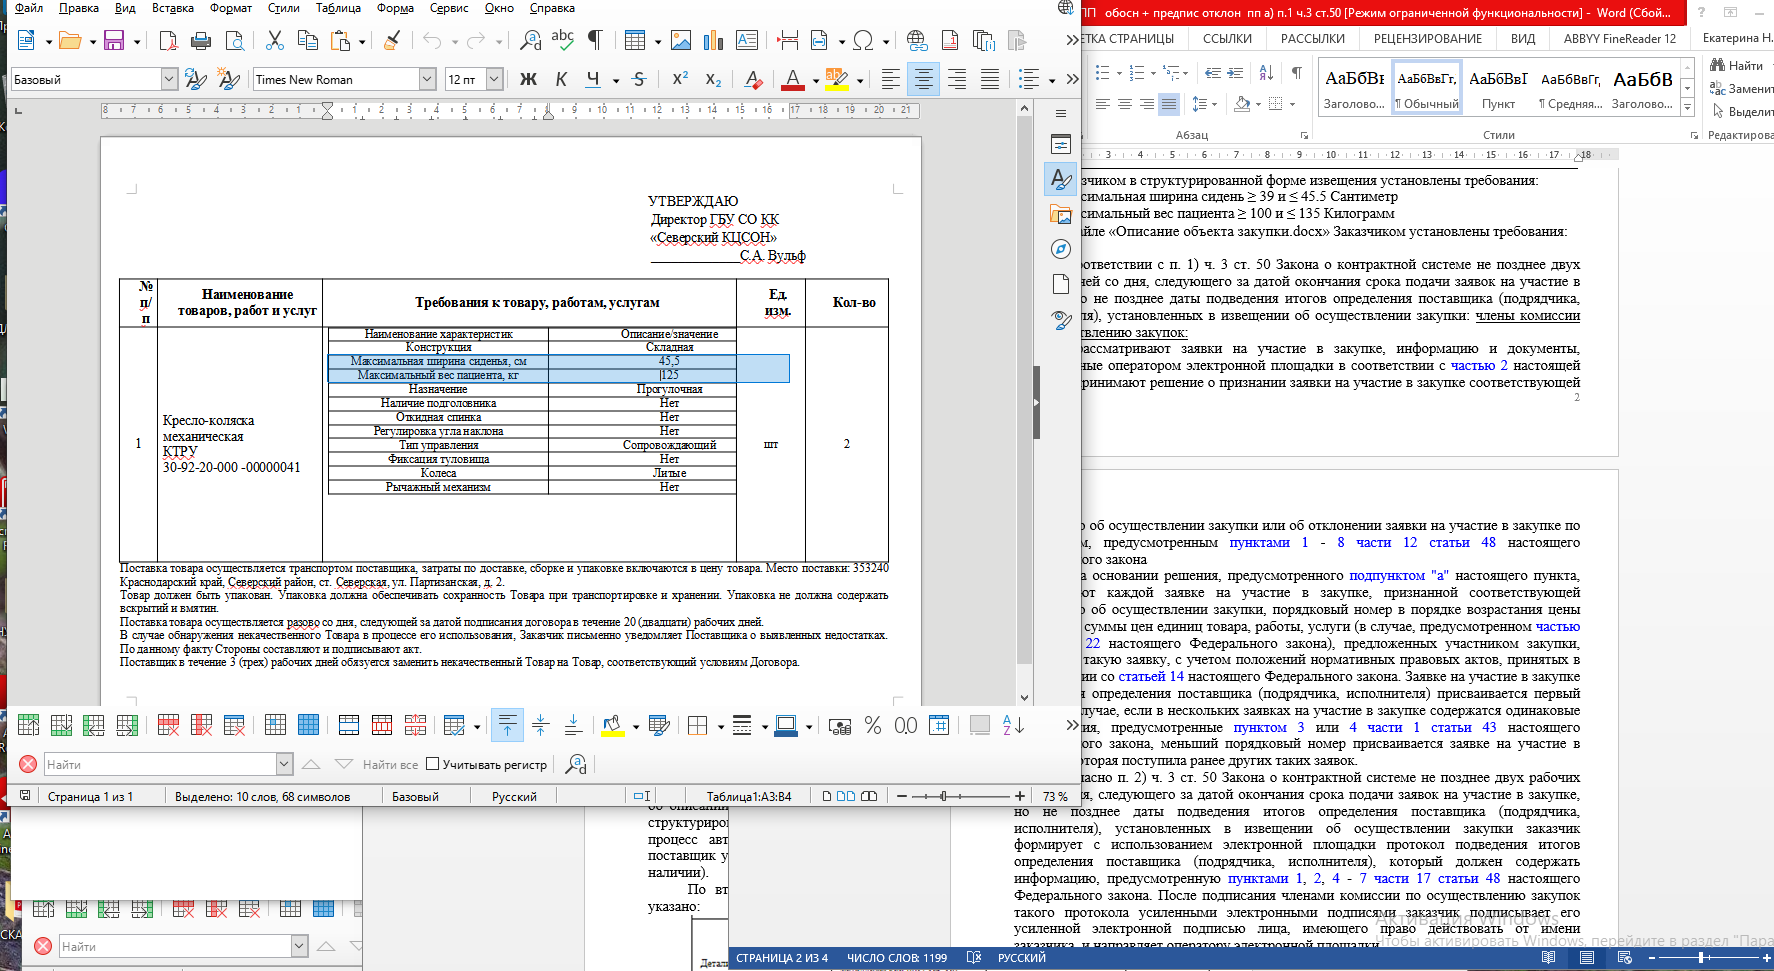Click the Insert special character Omega icon

pyautogui.click(x=863, y=41)
